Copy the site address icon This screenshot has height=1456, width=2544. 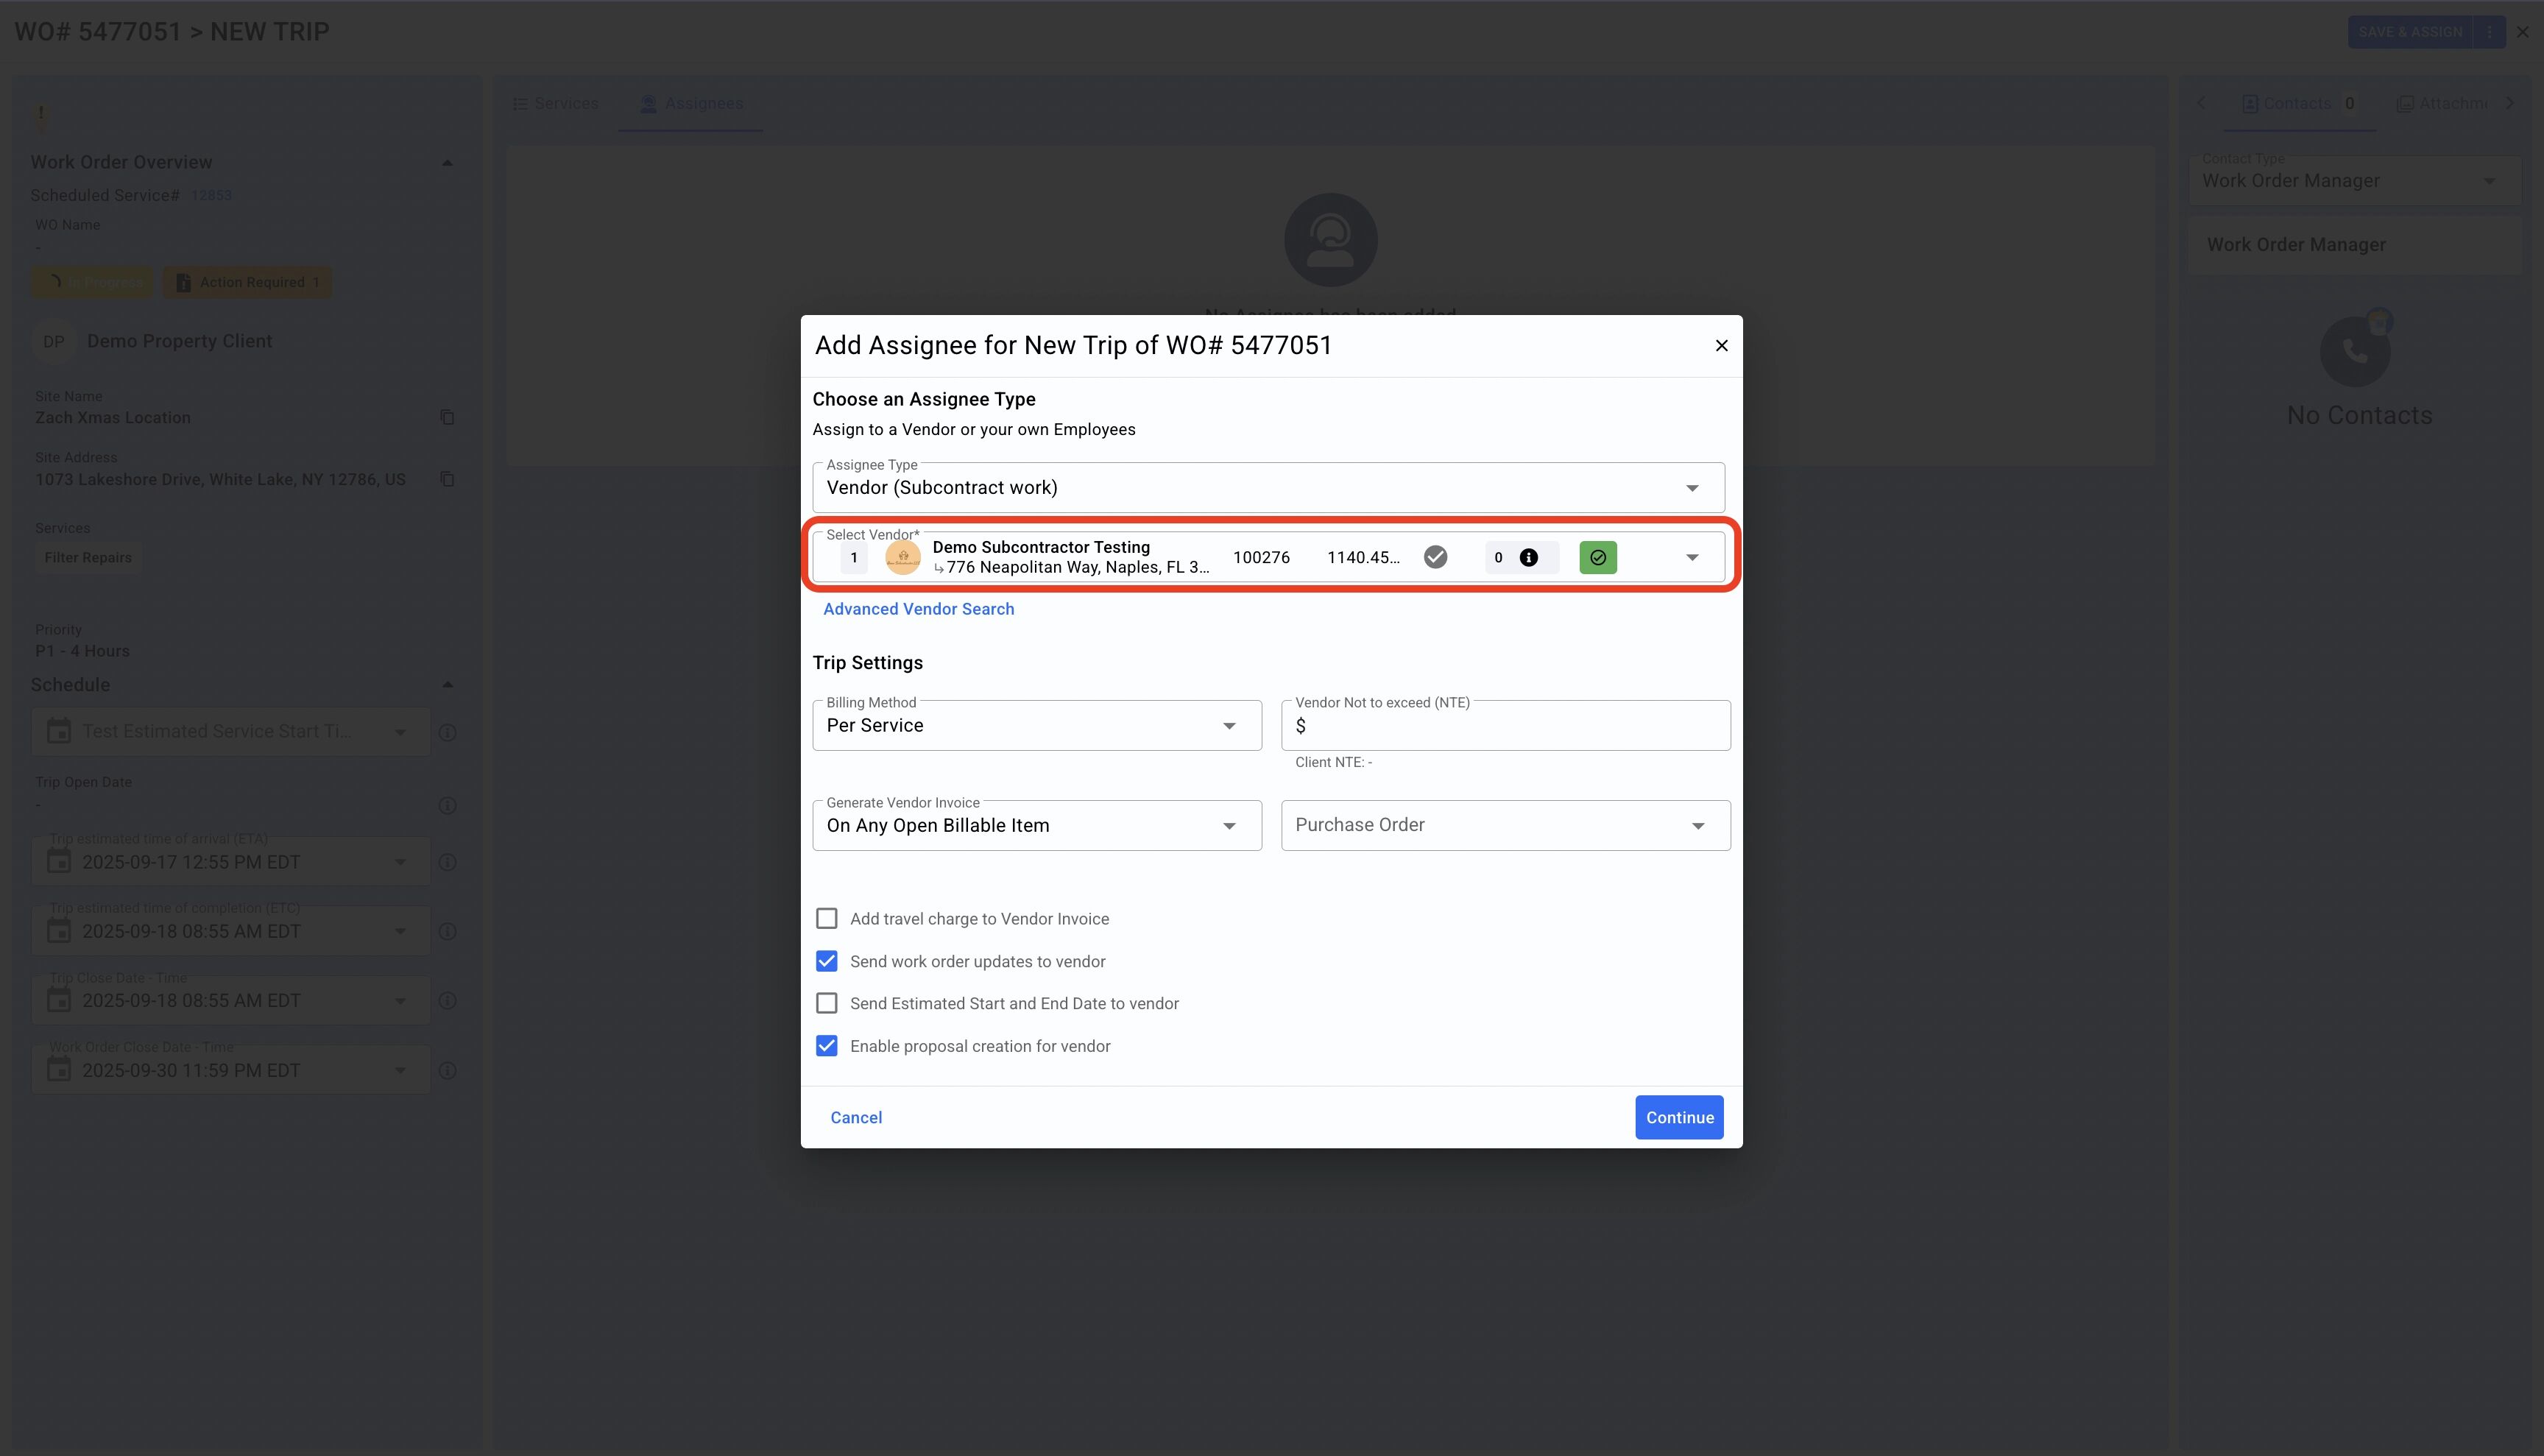[447, 479]
